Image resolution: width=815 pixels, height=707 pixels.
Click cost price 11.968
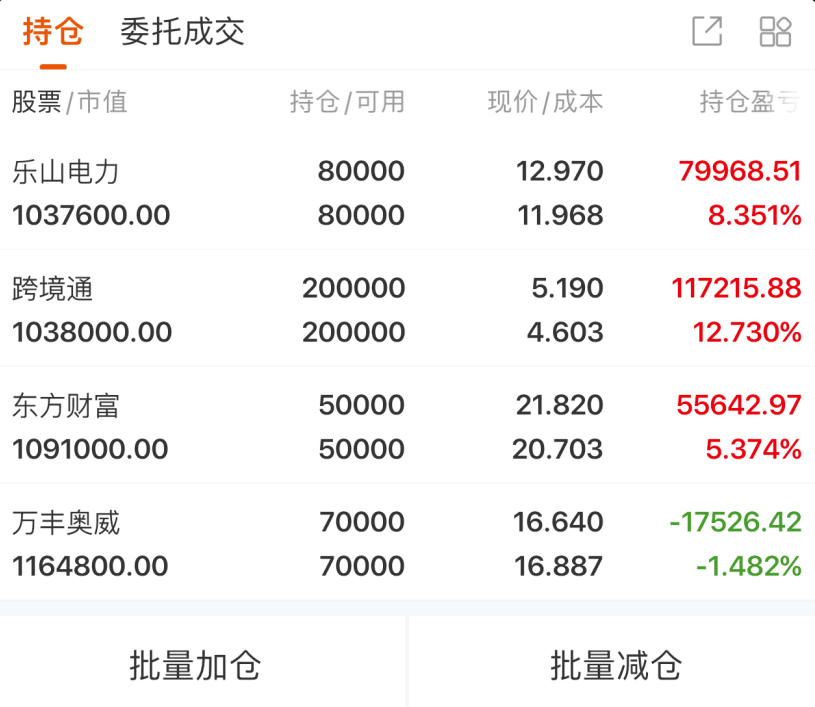(x=560, y=215)
